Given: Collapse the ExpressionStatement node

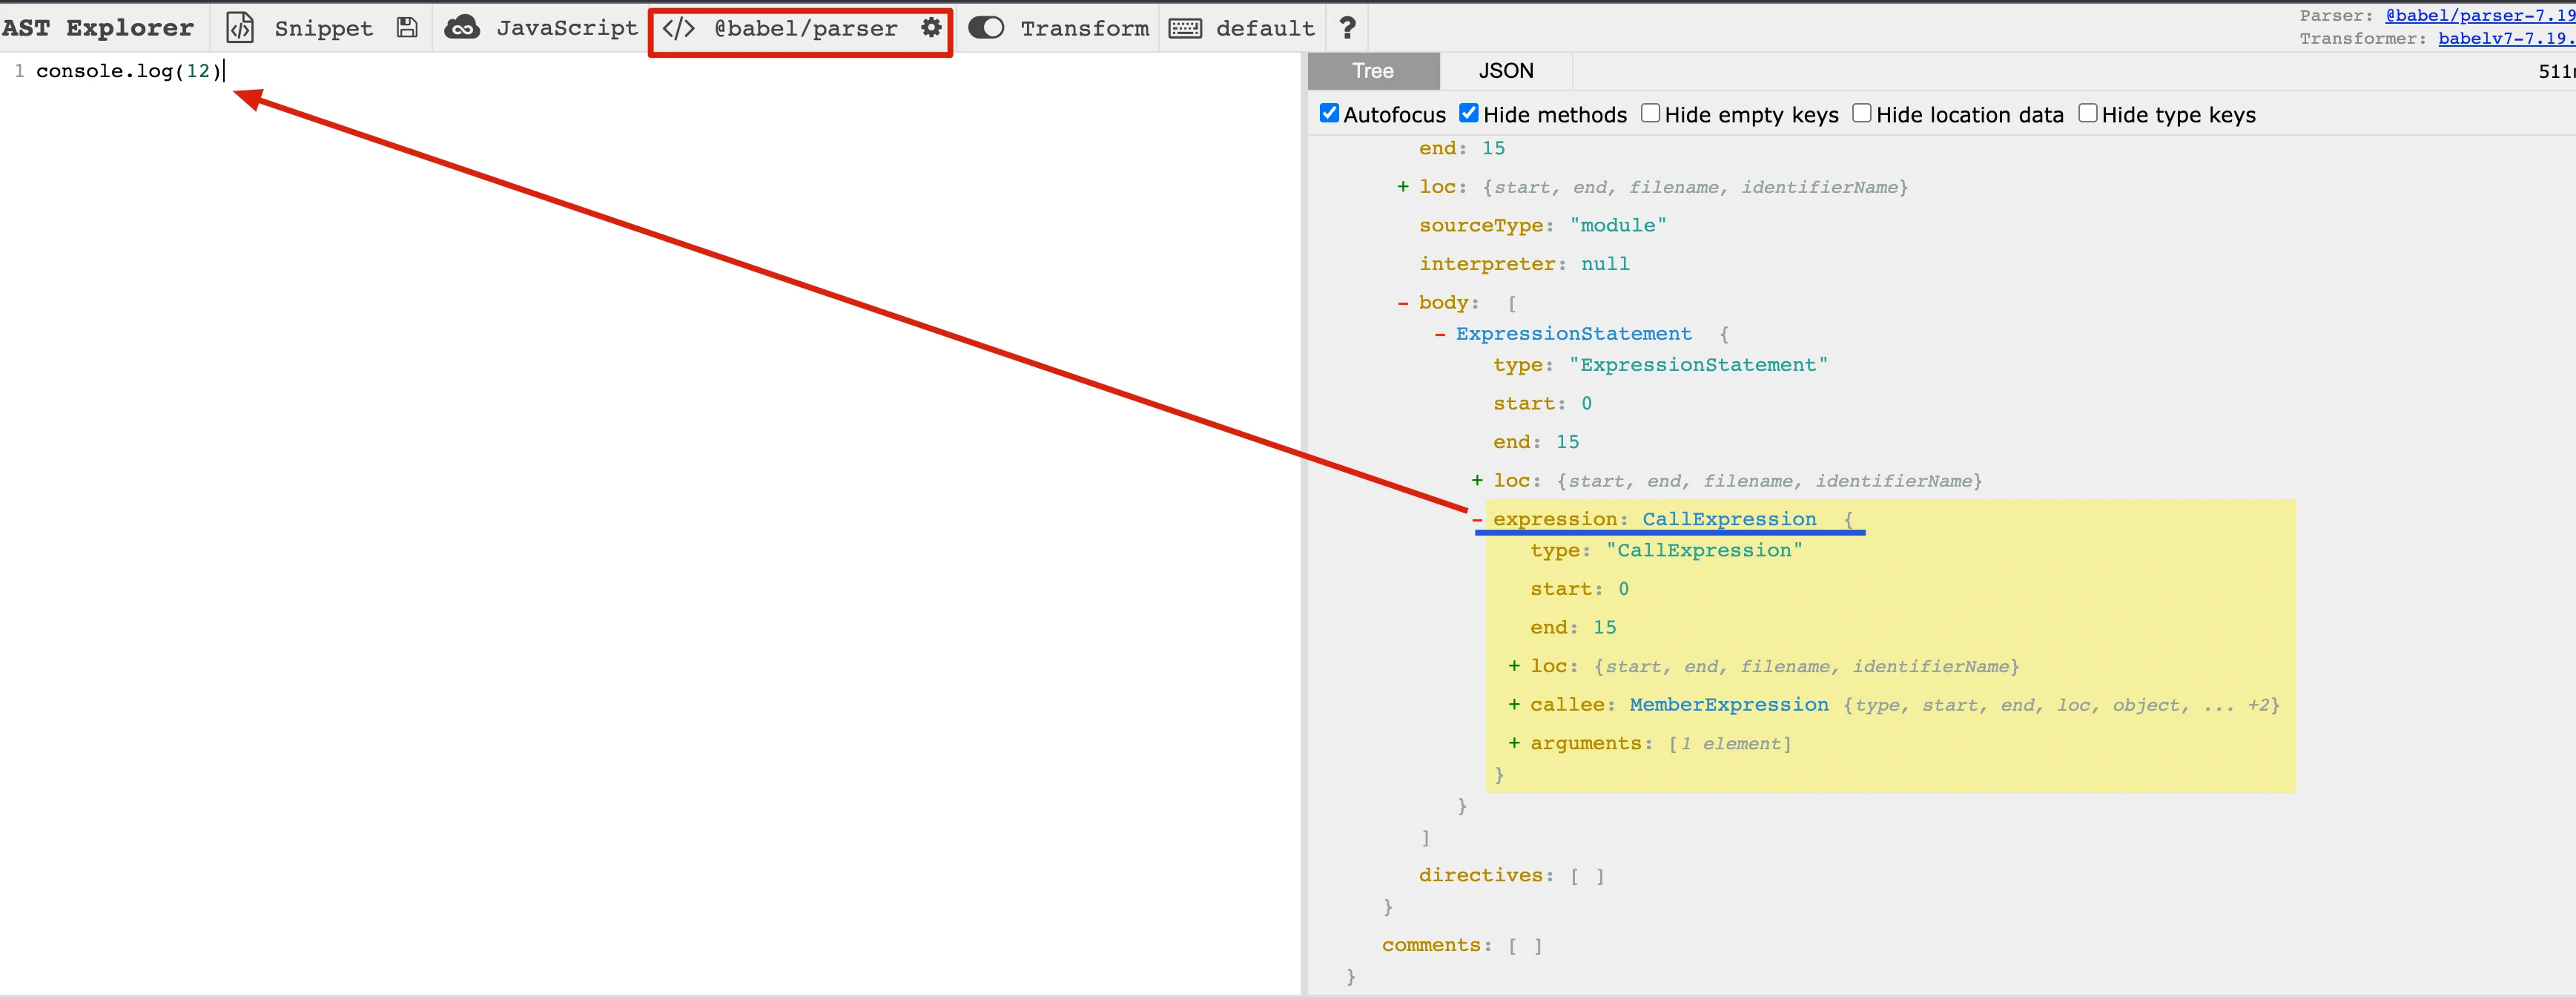Looking at the screenshot, I should [x=1439, y=334].
